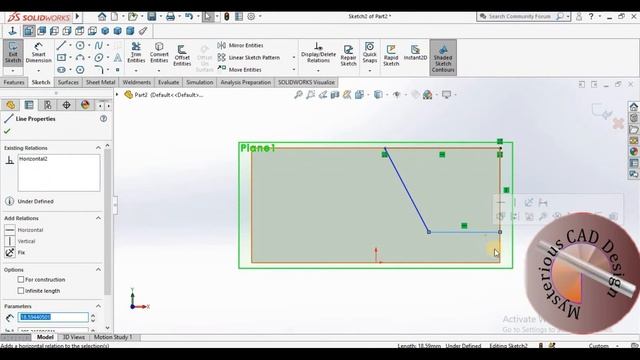The width and height of the screenshot is (640, 360).
Task: Click the Save icon in the top toolbar
Action: tap(152, 16)
